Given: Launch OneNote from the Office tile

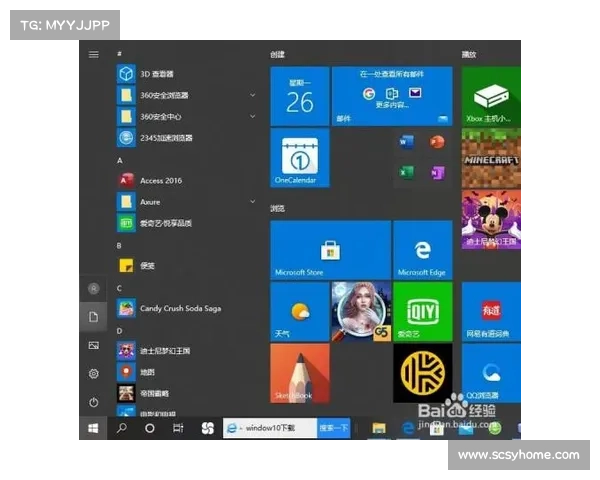Looking at the screenshot, I should [437, 173].
